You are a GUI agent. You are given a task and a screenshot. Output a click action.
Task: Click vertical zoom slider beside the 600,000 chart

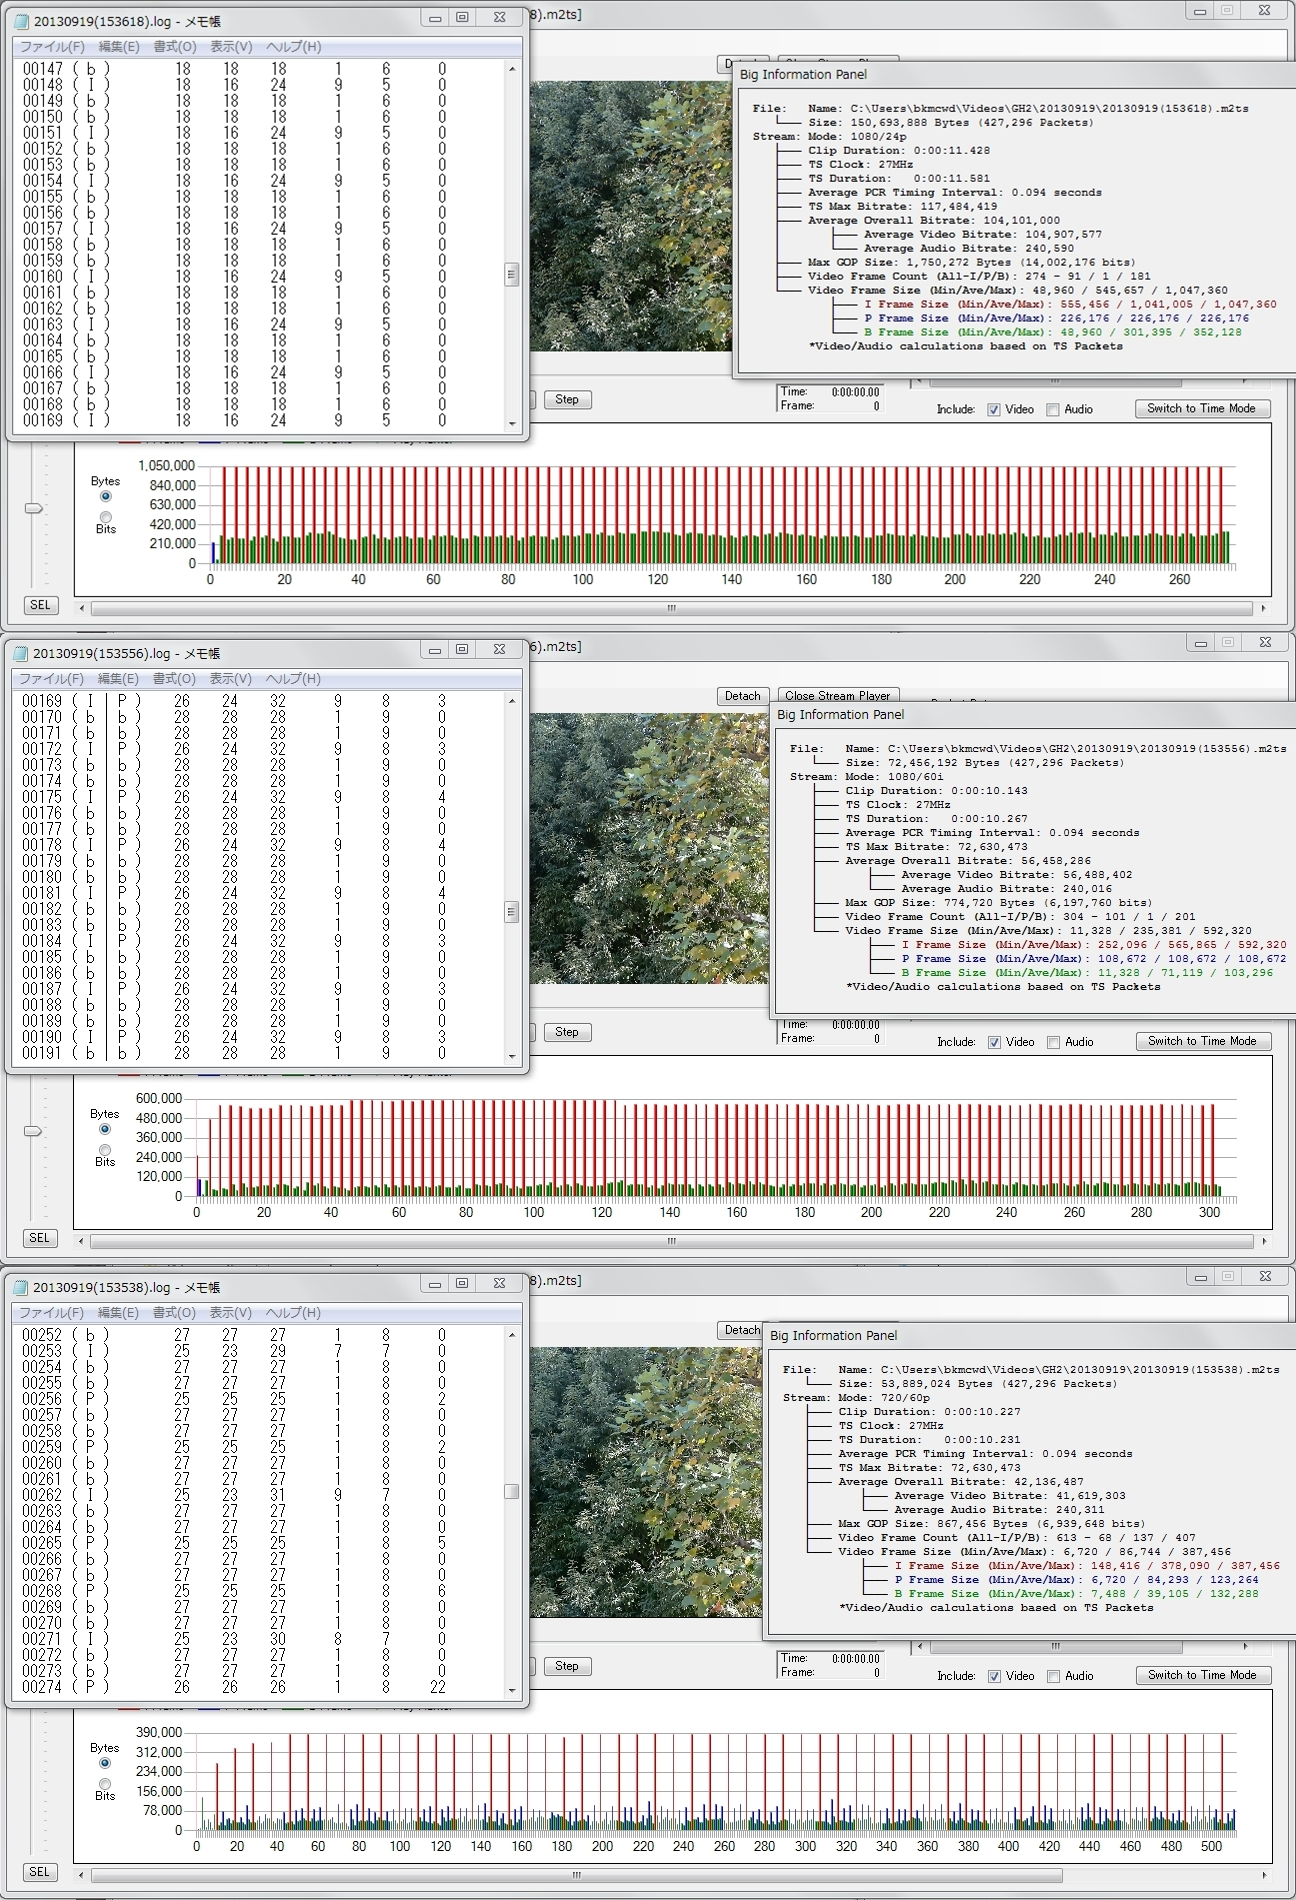pos(33,1131)
